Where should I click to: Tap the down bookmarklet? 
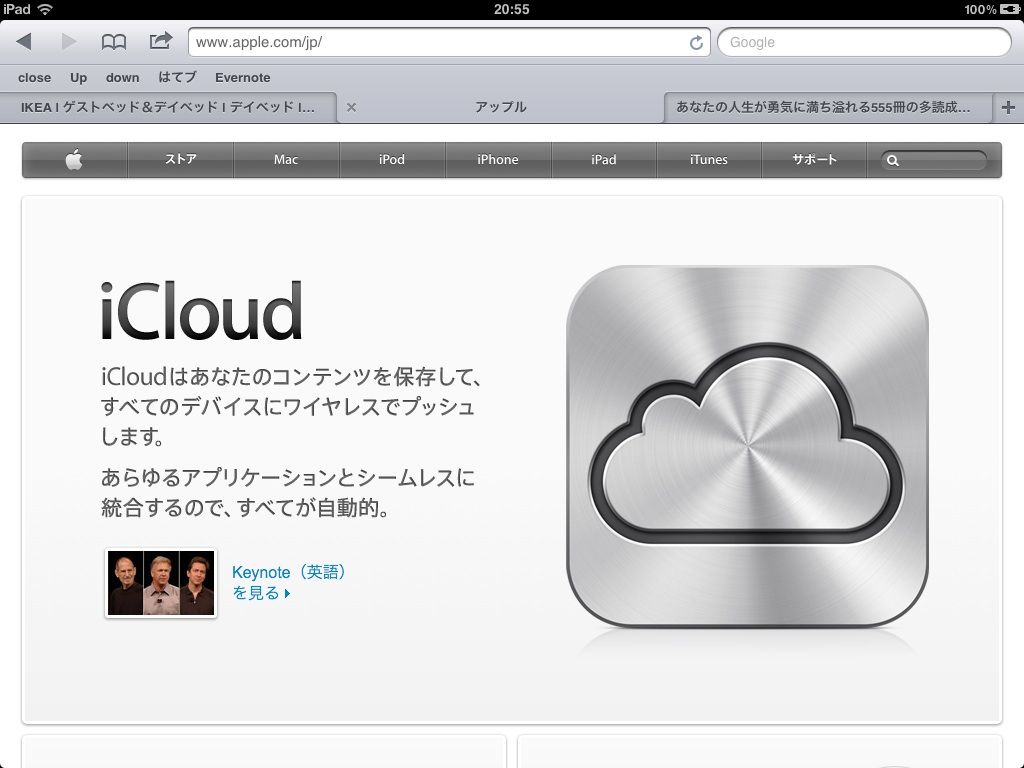pyautogui.click(x=123, y=78)
